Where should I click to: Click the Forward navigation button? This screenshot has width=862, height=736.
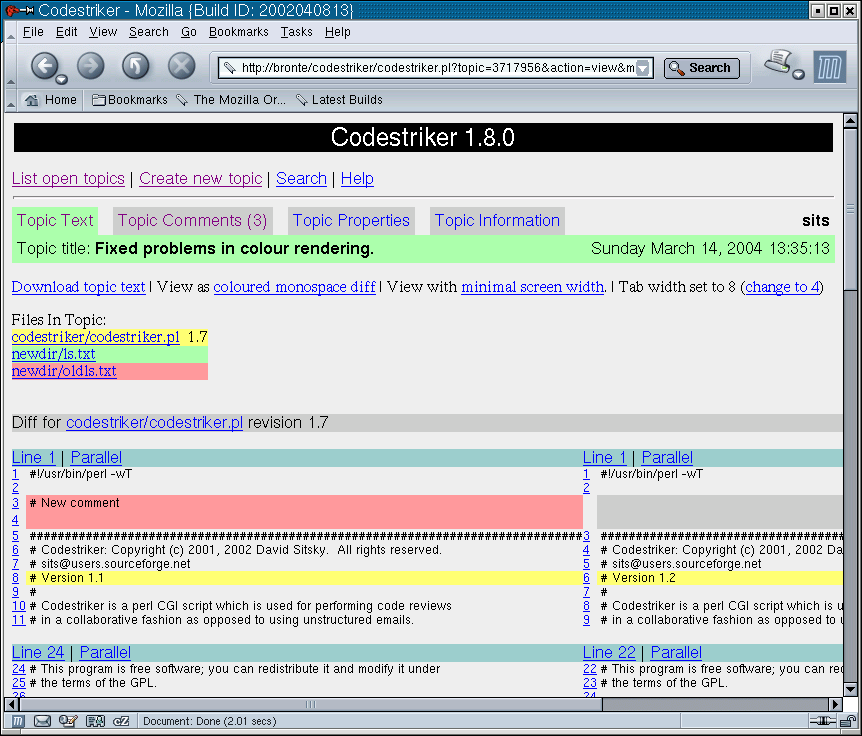pyautogui.click(x=90, y=67)
